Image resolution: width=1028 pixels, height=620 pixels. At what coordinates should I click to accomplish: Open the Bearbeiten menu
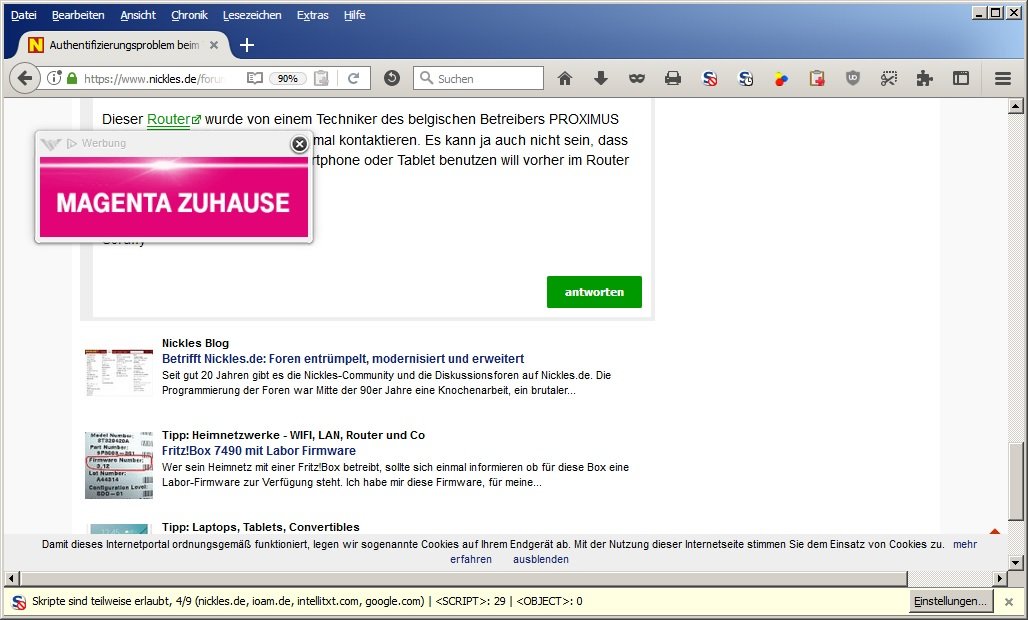pos(78,15)
